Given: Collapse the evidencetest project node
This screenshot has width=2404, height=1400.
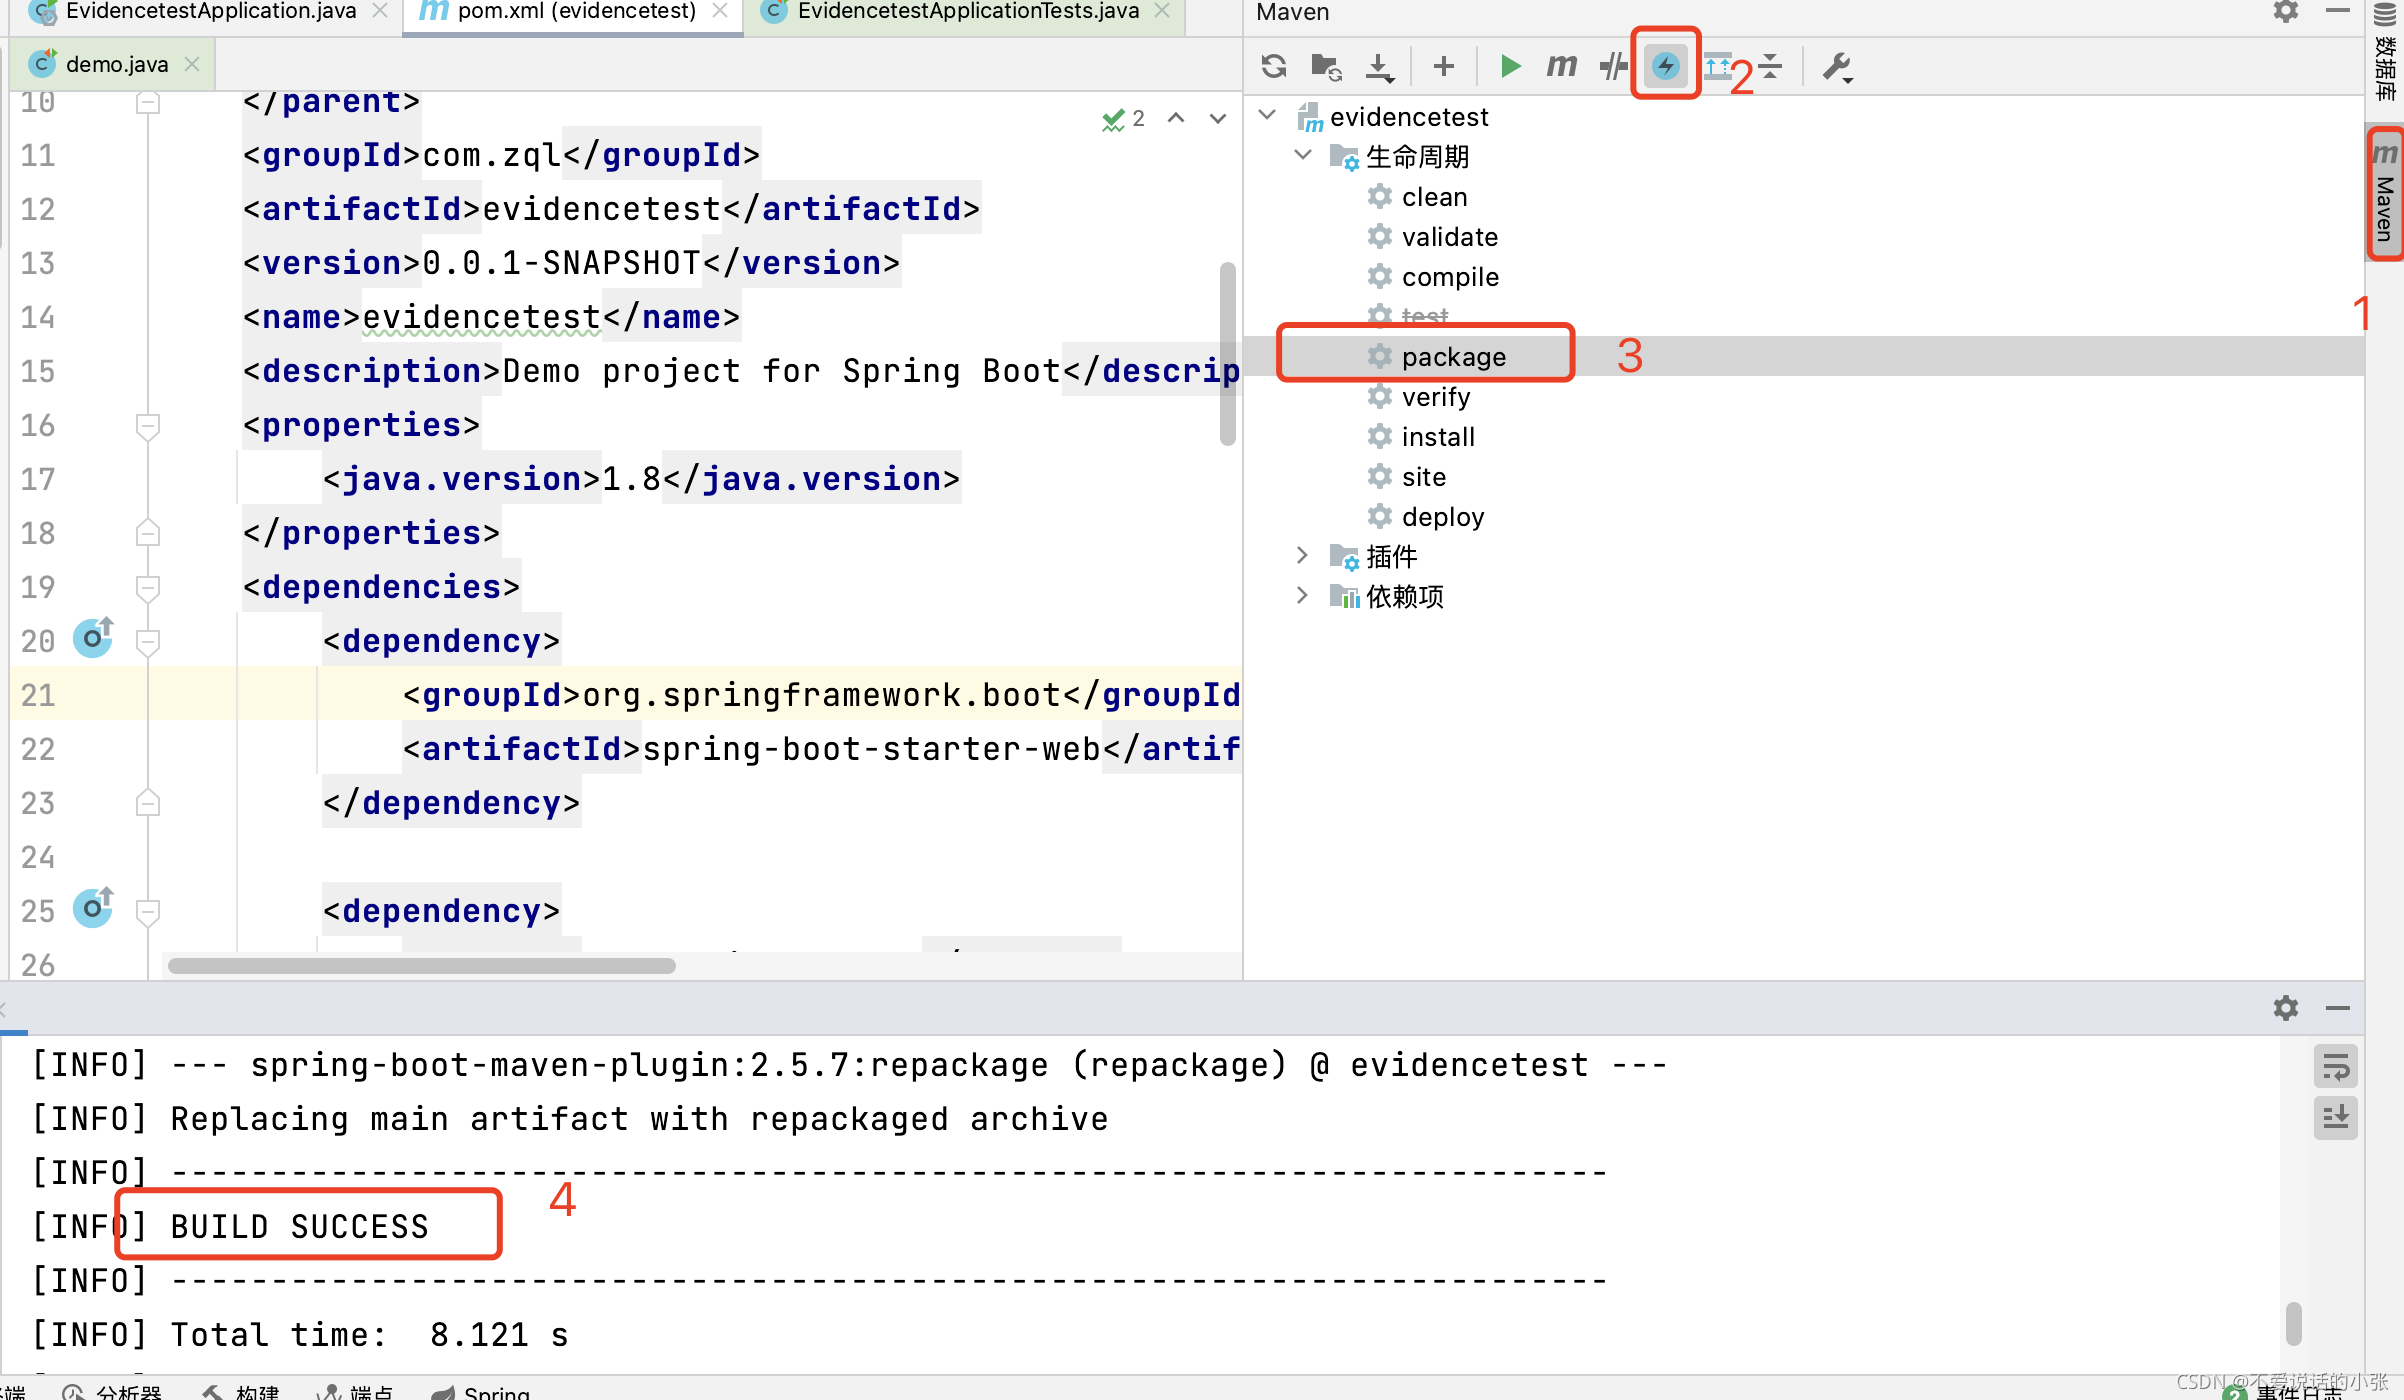Looking at the screenshot, I should (1267, 115).
